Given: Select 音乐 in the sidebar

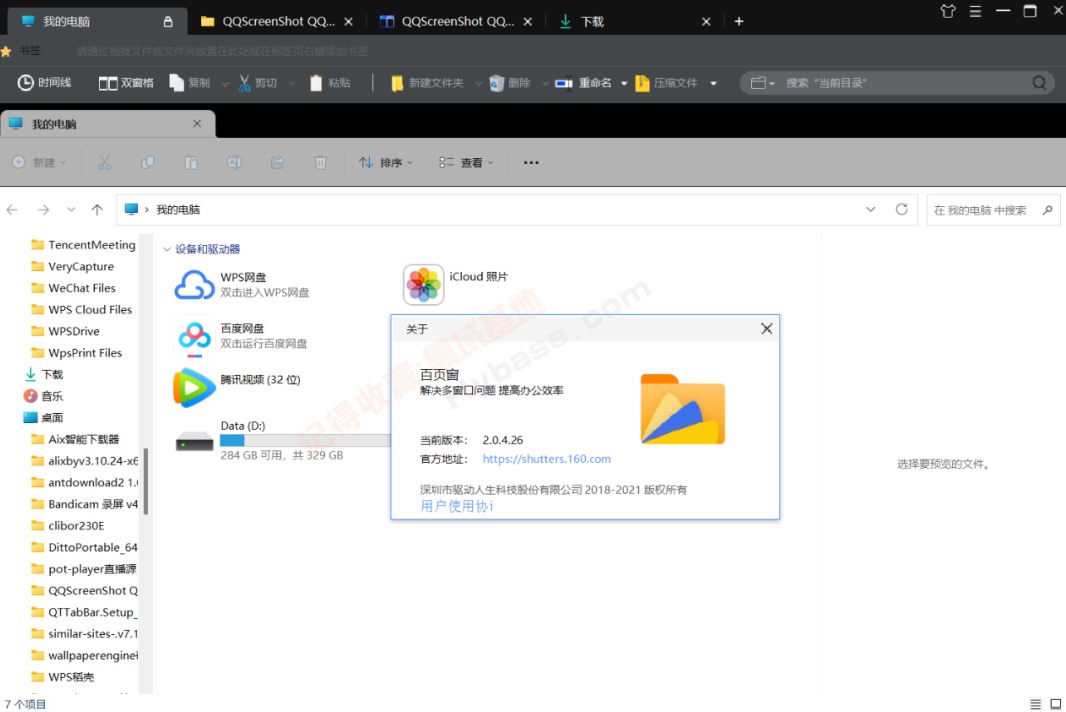Looking at the screenshot, I should point(44,396).
